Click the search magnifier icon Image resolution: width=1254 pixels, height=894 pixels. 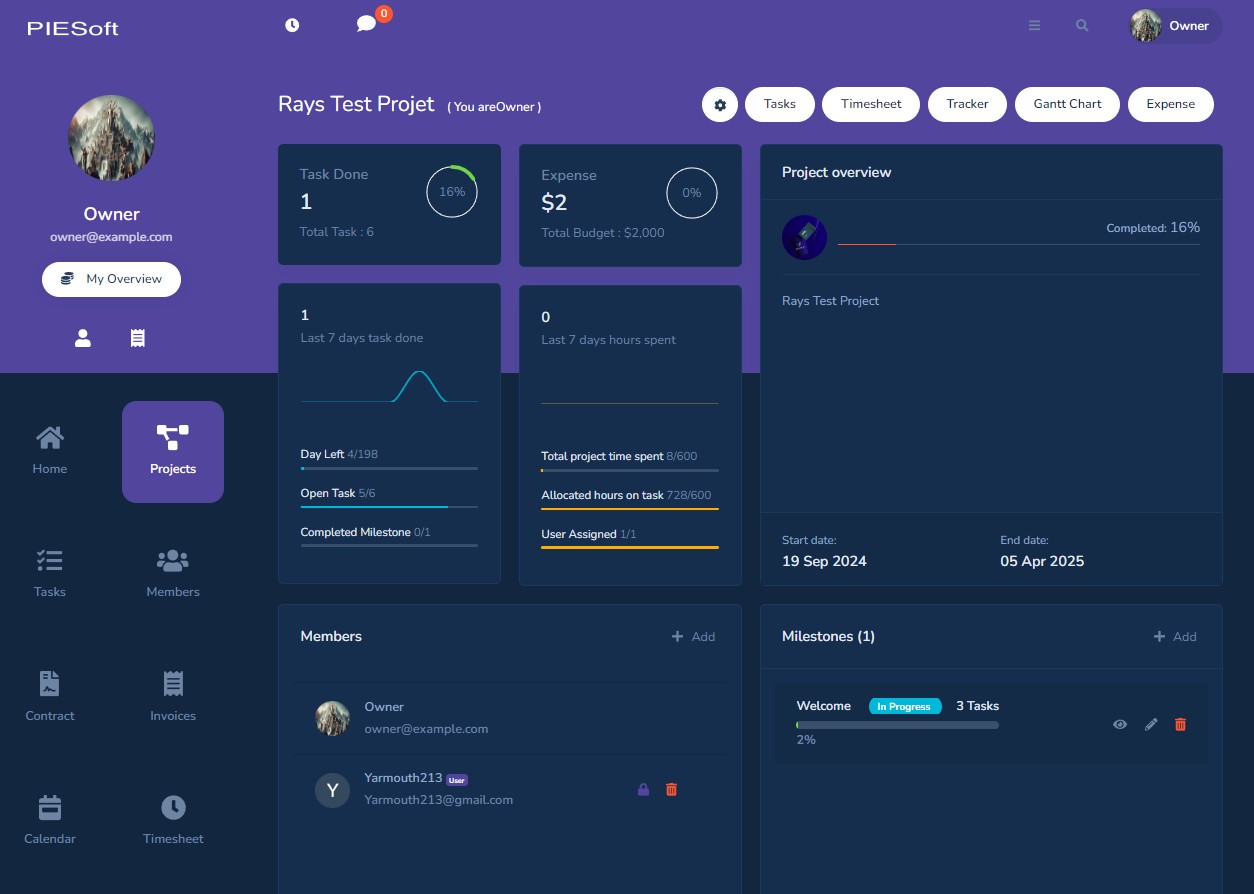coord(1082,26)
